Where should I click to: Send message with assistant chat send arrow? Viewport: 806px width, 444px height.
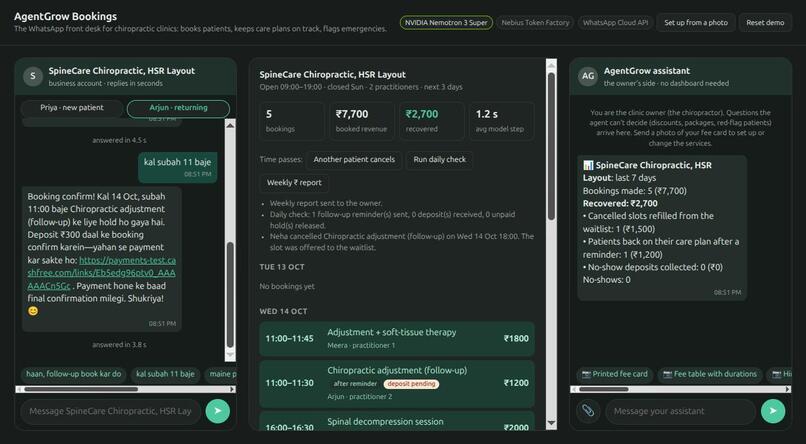click(773, 411)
